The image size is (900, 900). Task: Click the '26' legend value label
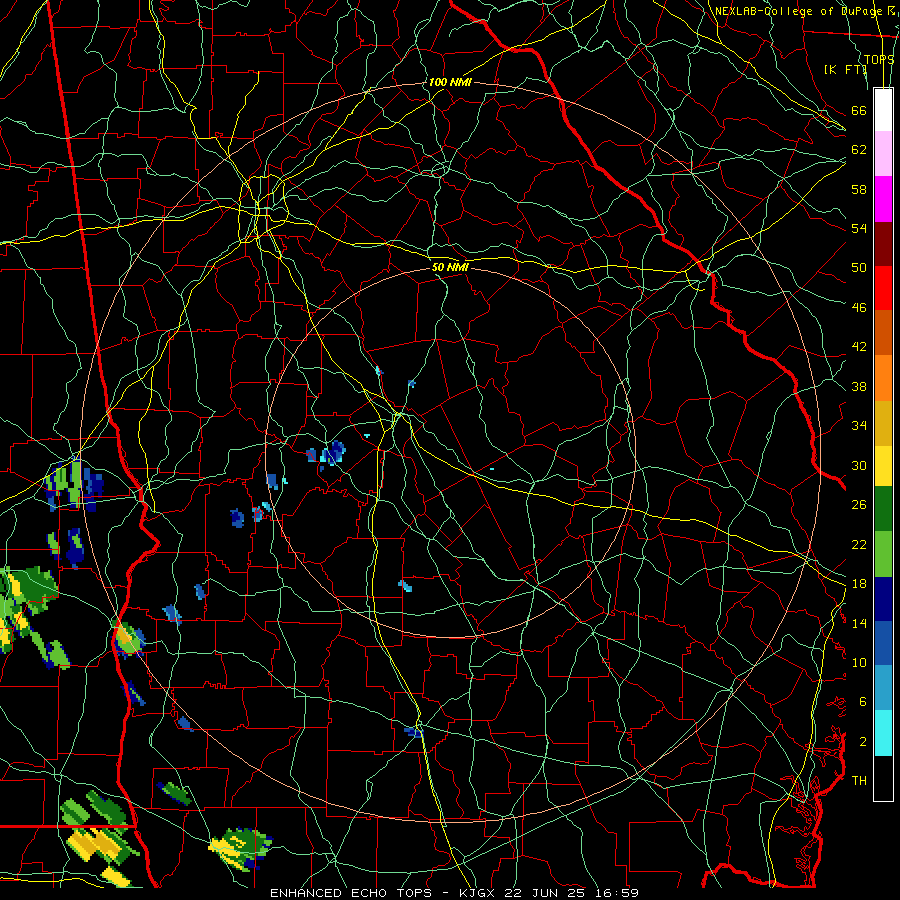point(859,505)
